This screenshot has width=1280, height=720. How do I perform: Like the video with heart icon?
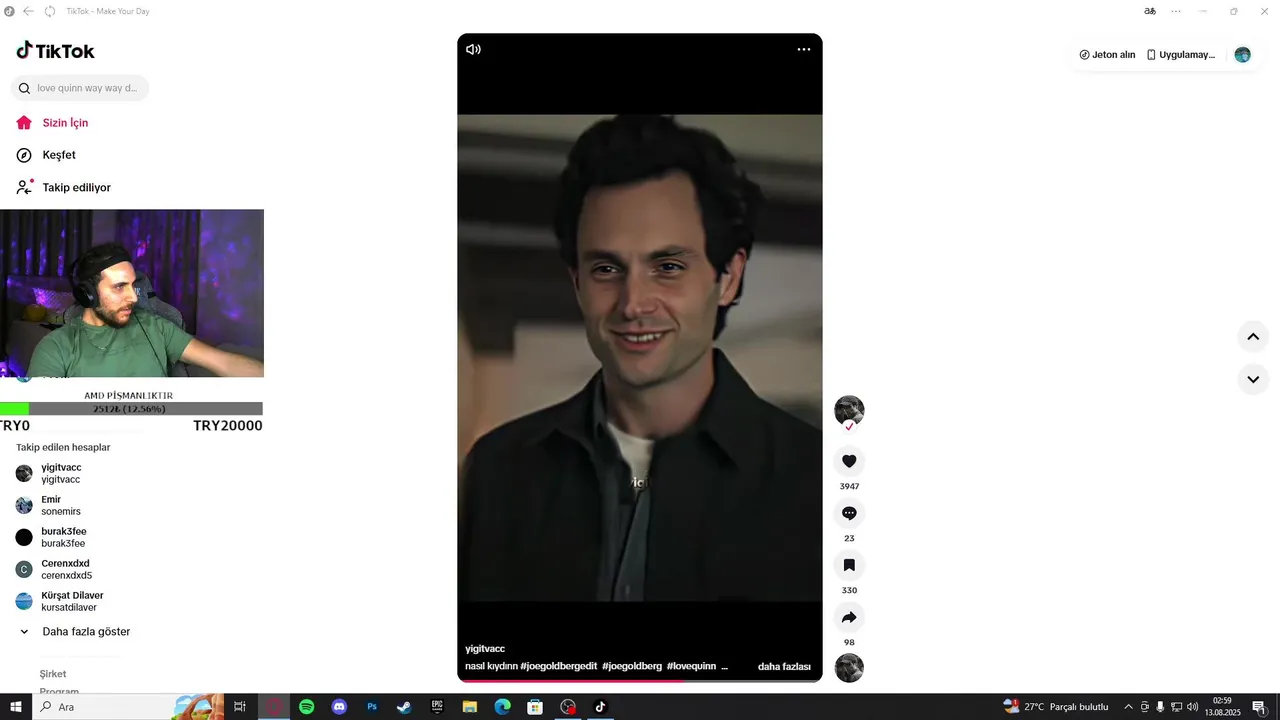point(849,461)
